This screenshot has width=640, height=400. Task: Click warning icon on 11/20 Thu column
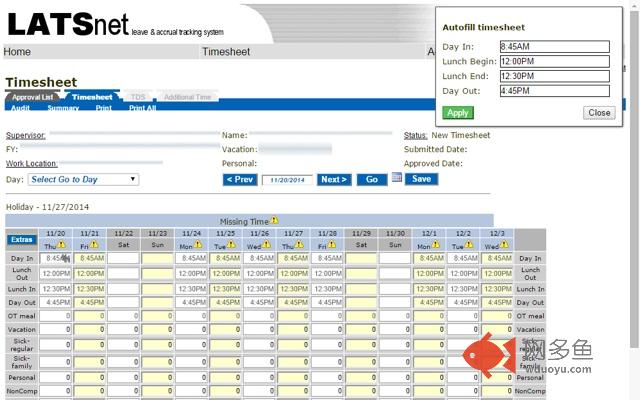coord(60,243)
